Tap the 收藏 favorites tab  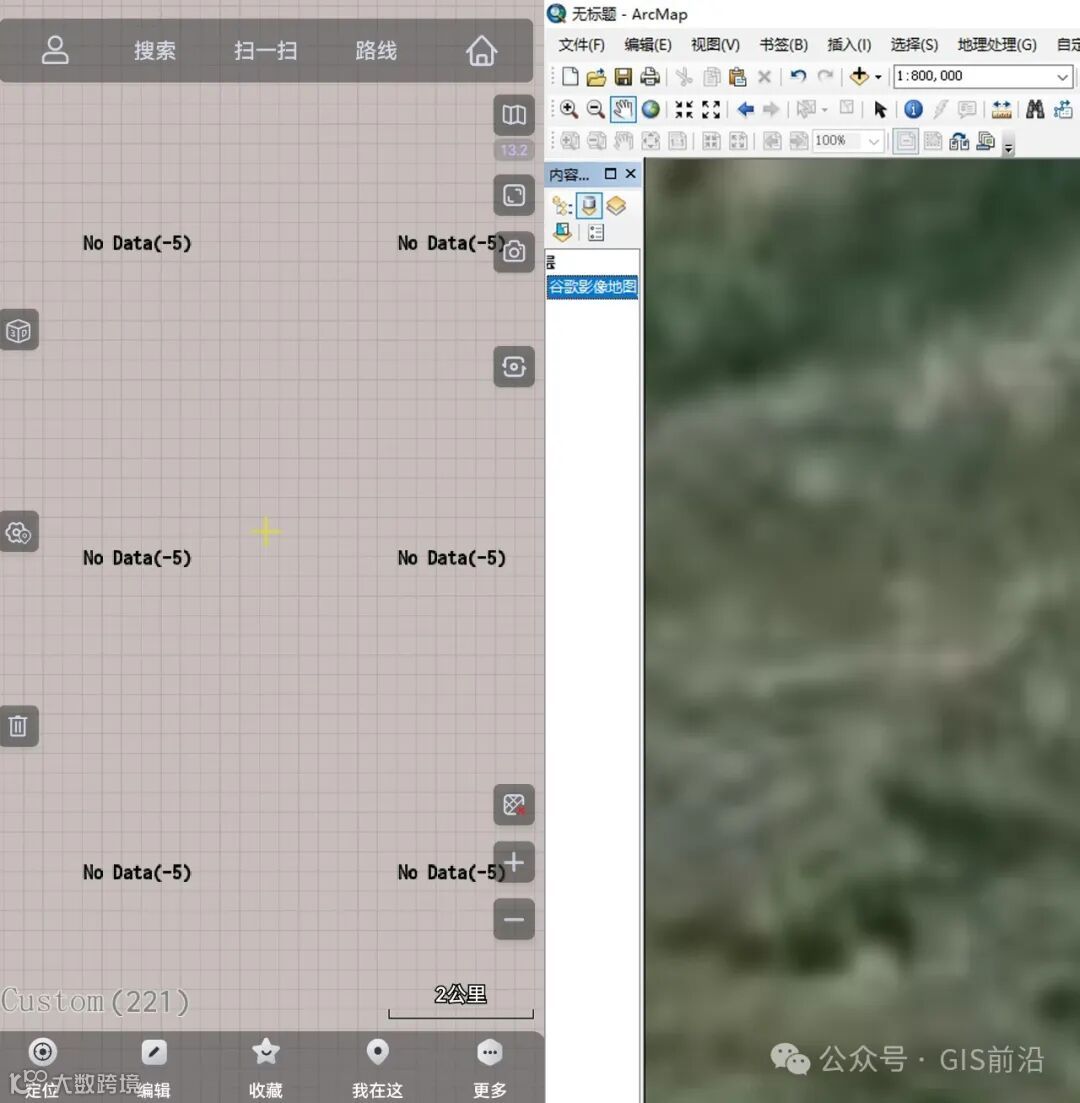[x=265, y=1068]
